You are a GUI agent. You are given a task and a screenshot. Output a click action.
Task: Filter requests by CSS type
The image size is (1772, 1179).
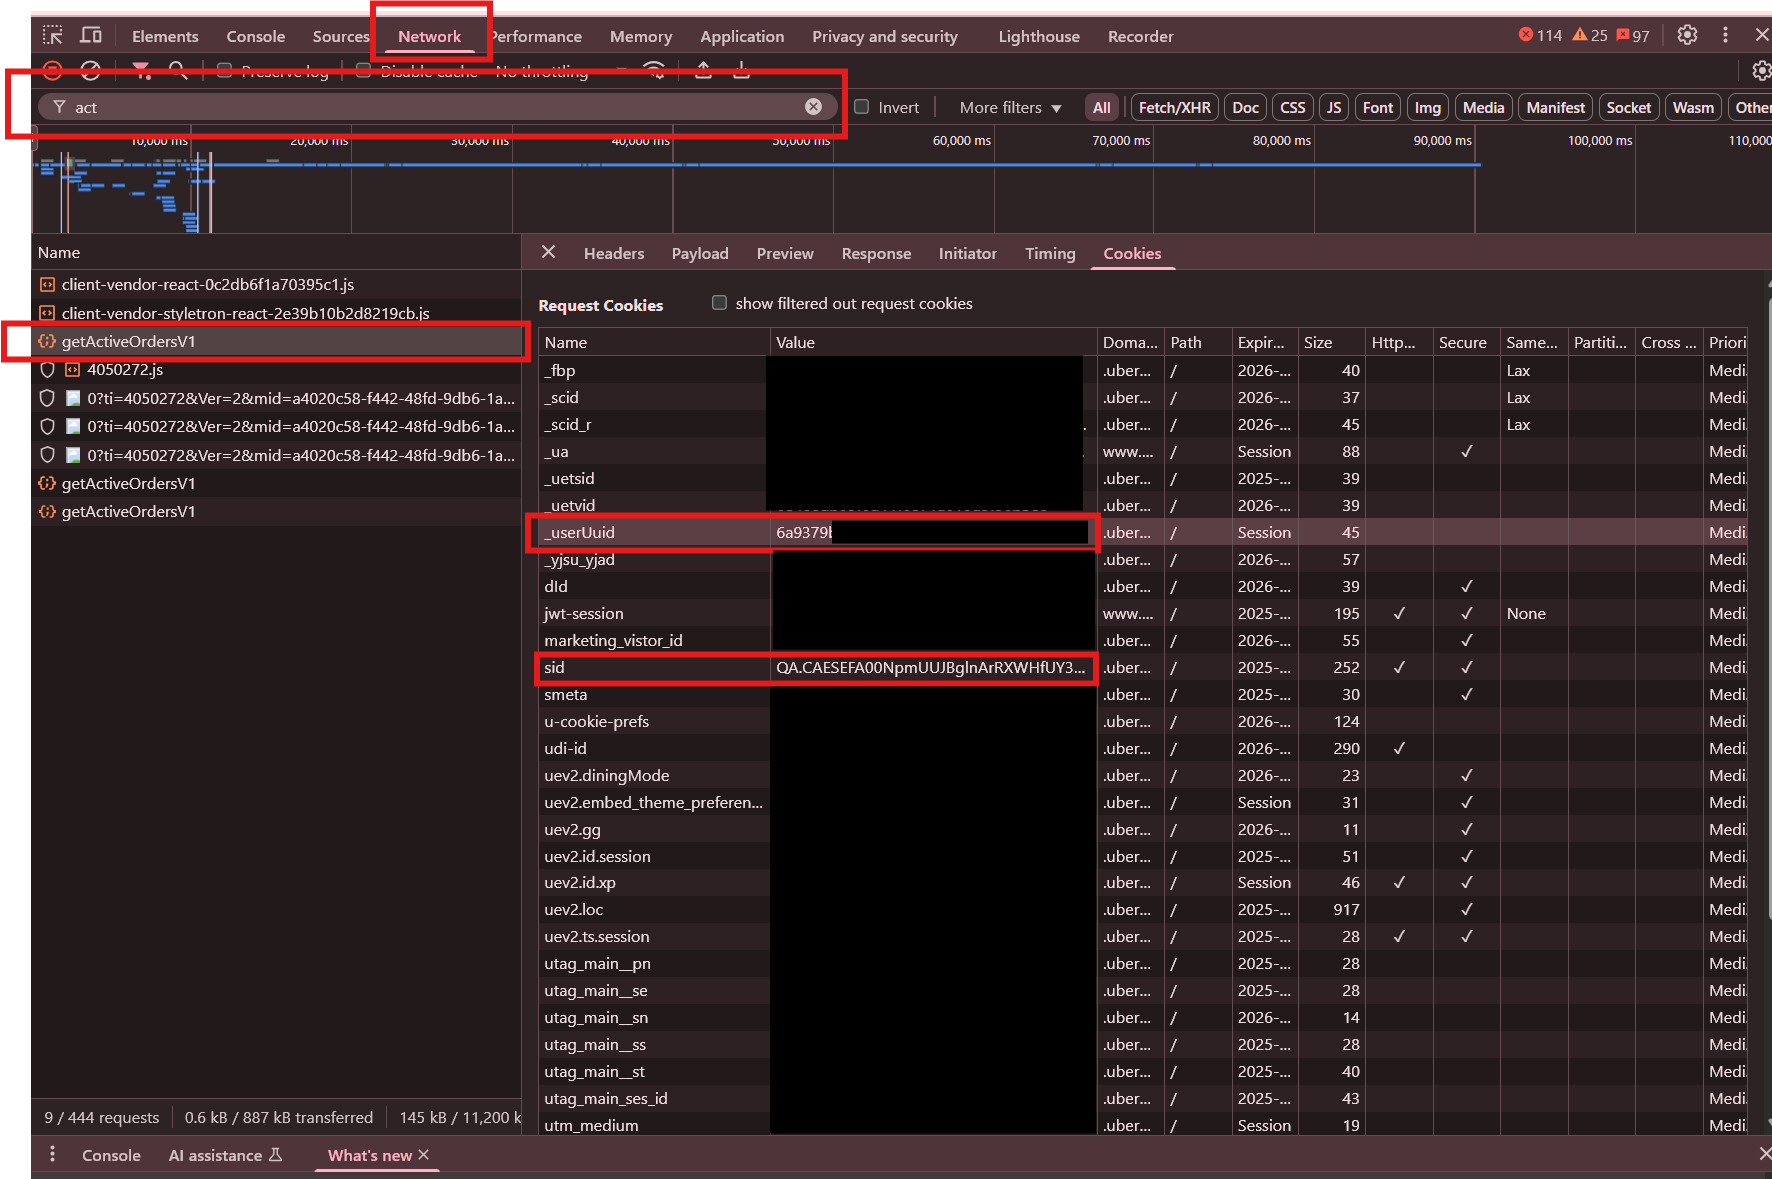[x=1292, y=107]
